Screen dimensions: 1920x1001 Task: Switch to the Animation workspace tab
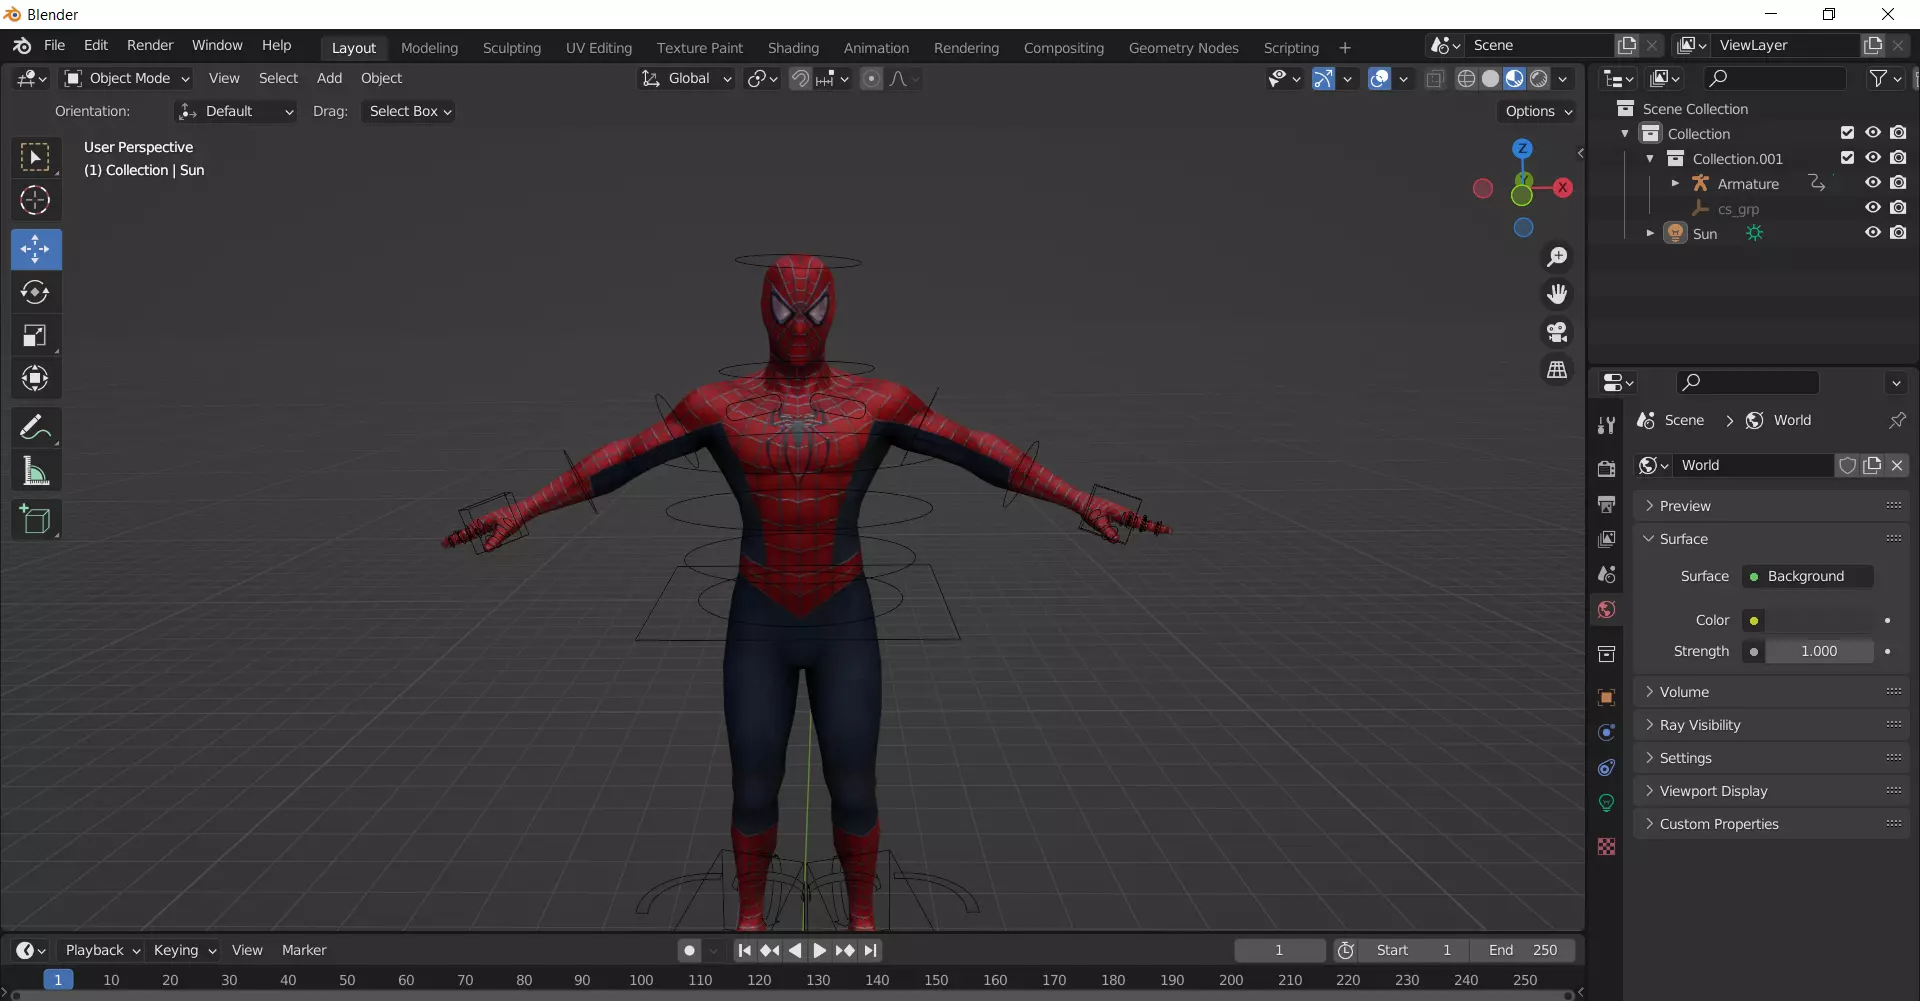click(876, 48)
